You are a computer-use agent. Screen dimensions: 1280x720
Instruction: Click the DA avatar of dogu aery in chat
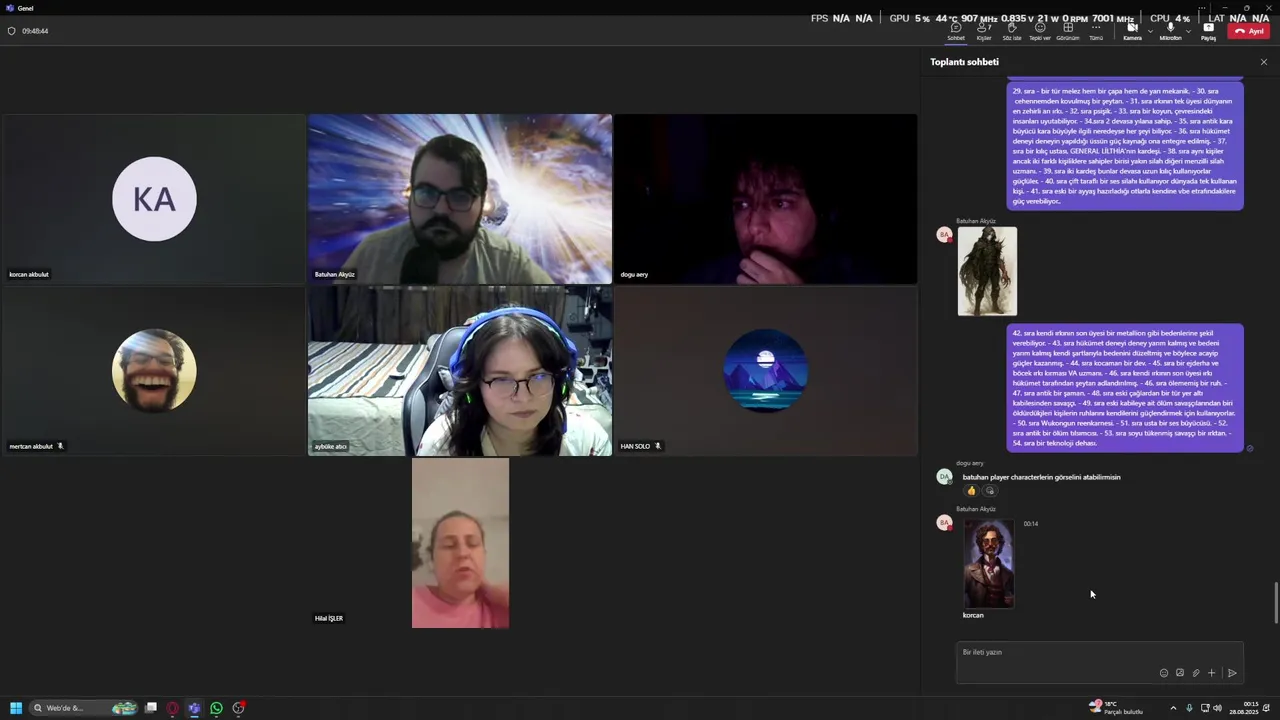pyautogui.click(x=944, y=477)
